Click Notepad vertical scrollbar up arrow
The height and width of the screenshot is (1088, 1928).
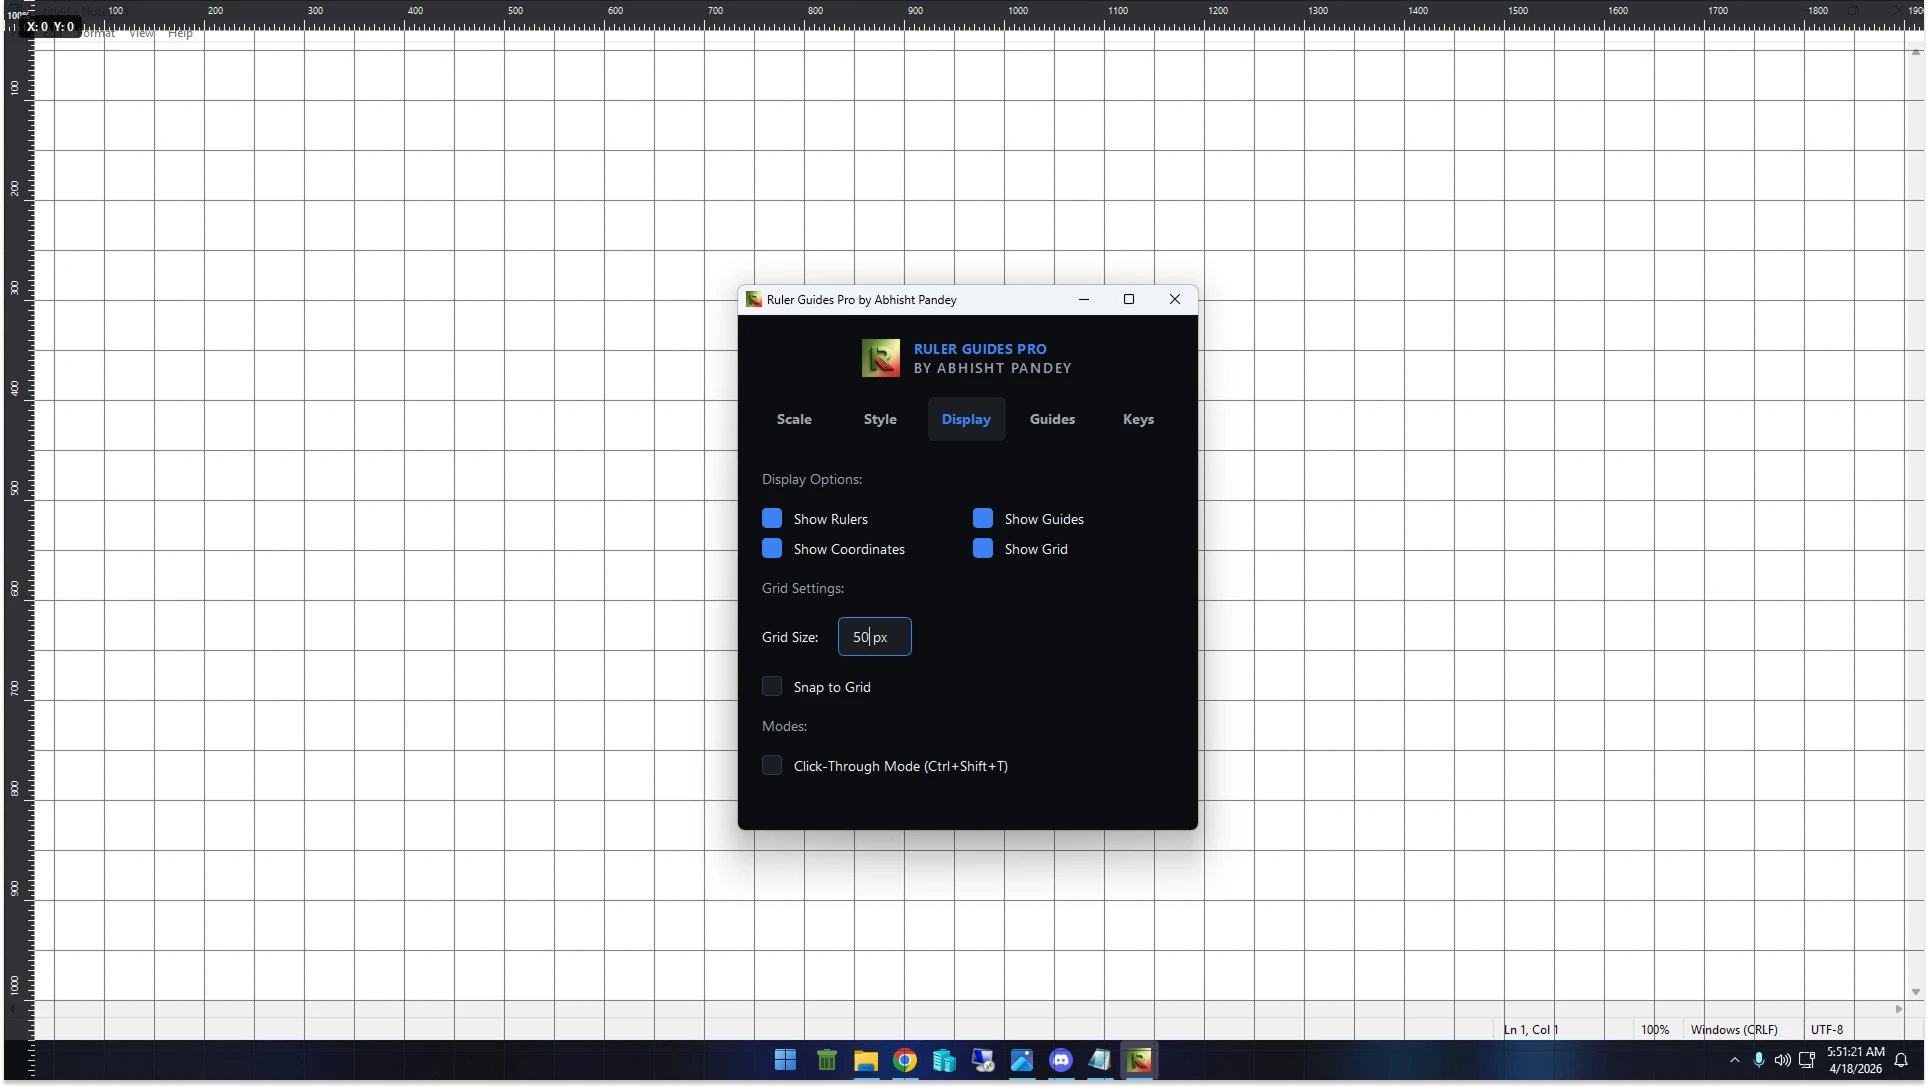(x=1916, y=52)
